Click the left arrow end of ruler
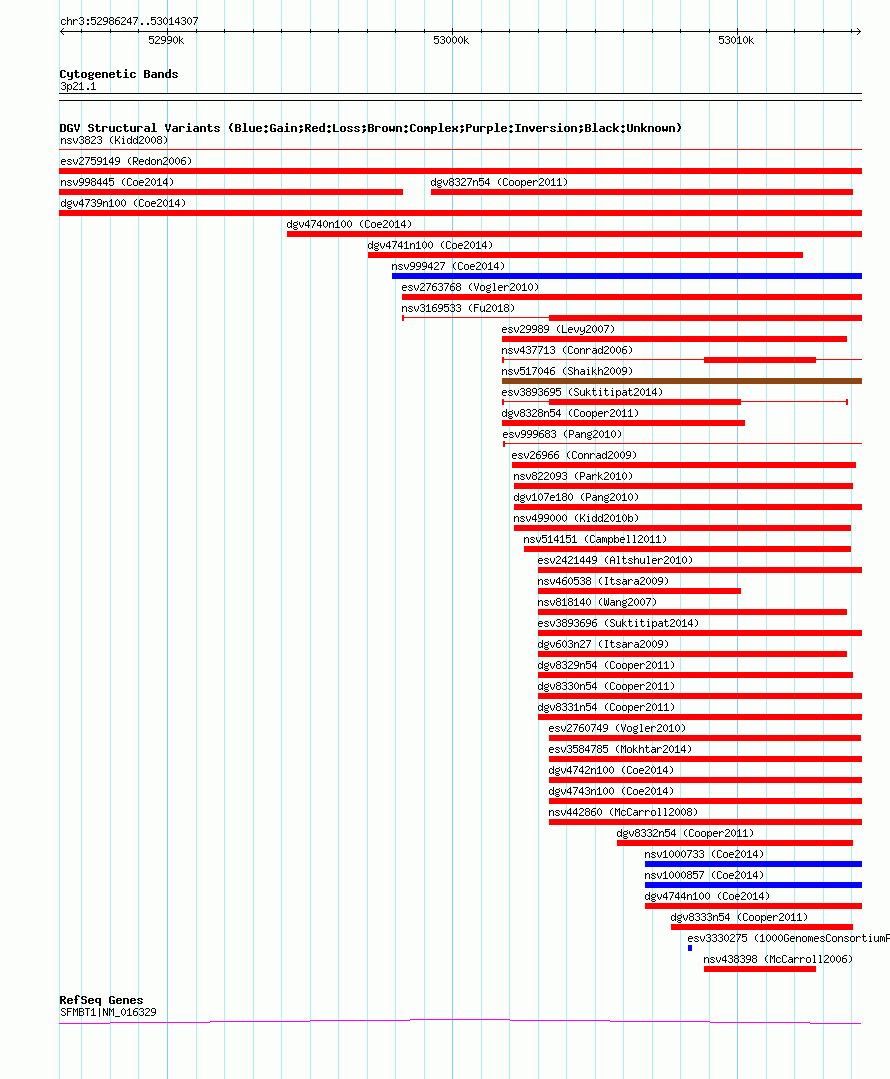 point(63,31)
